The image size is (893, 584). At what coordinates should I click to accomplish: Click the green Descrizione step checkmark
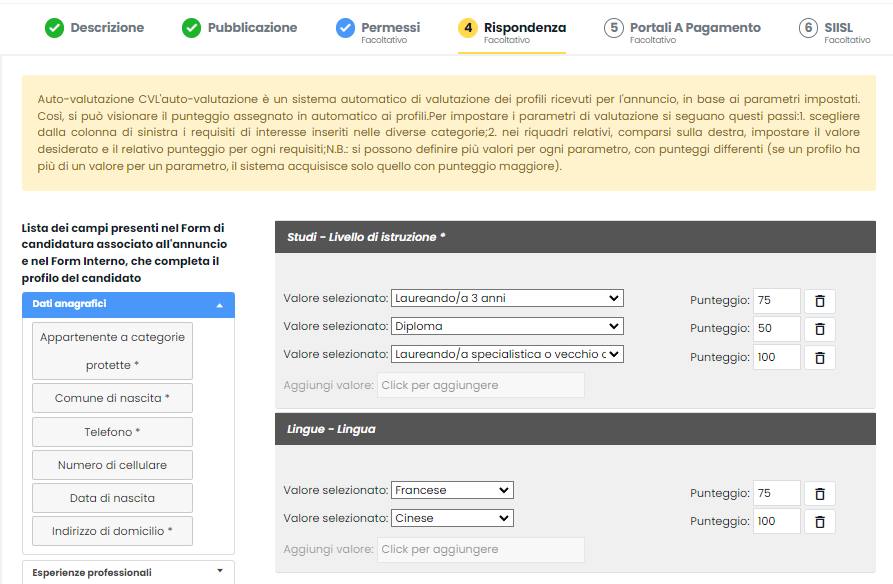point(55,28)
